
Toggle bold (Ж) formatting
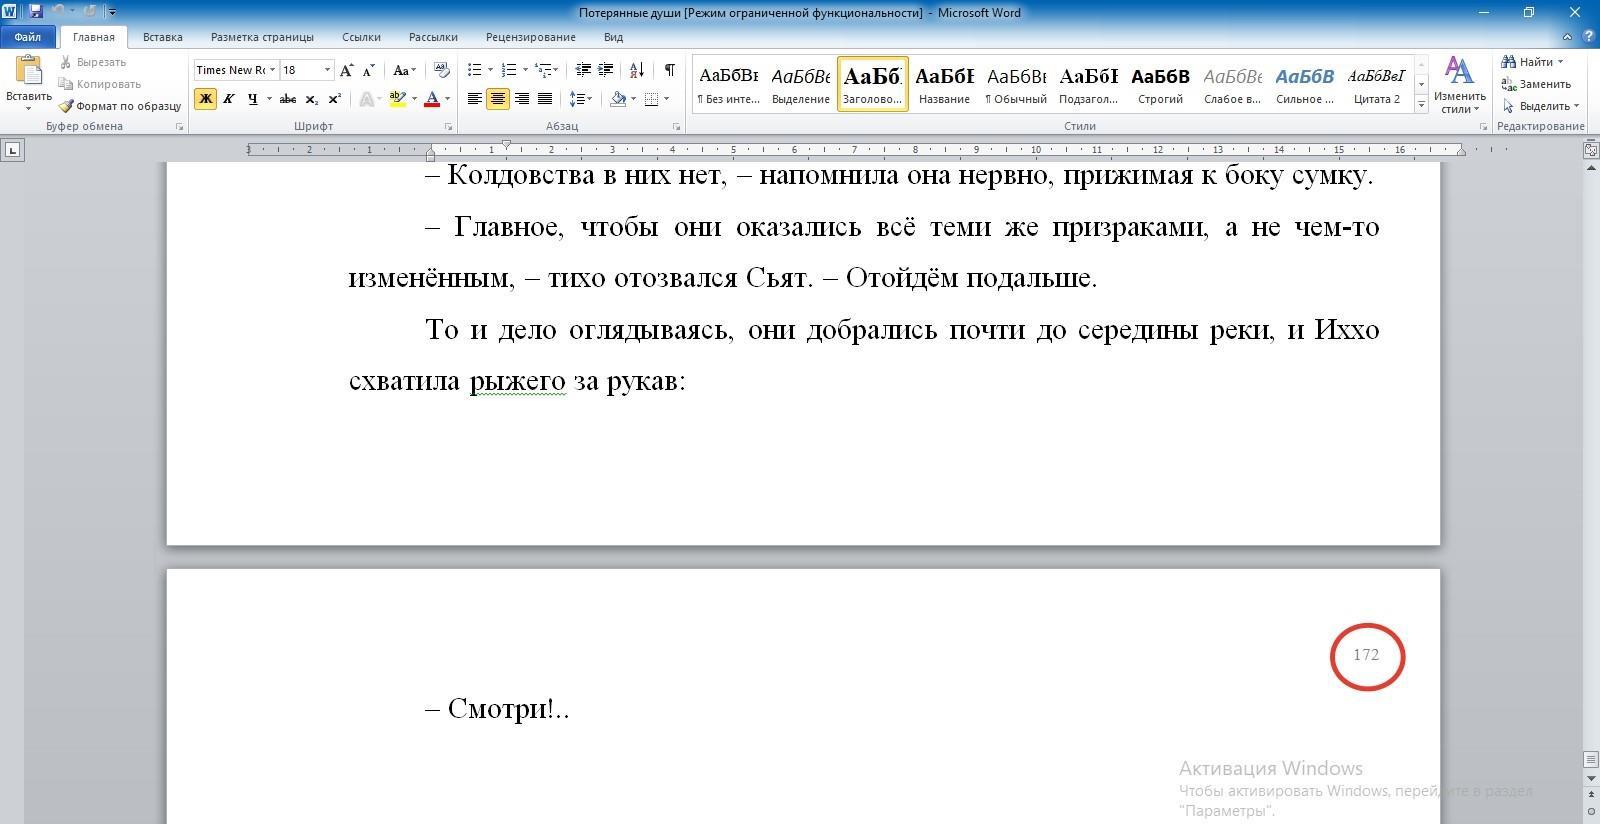click(x=205, y=99)
